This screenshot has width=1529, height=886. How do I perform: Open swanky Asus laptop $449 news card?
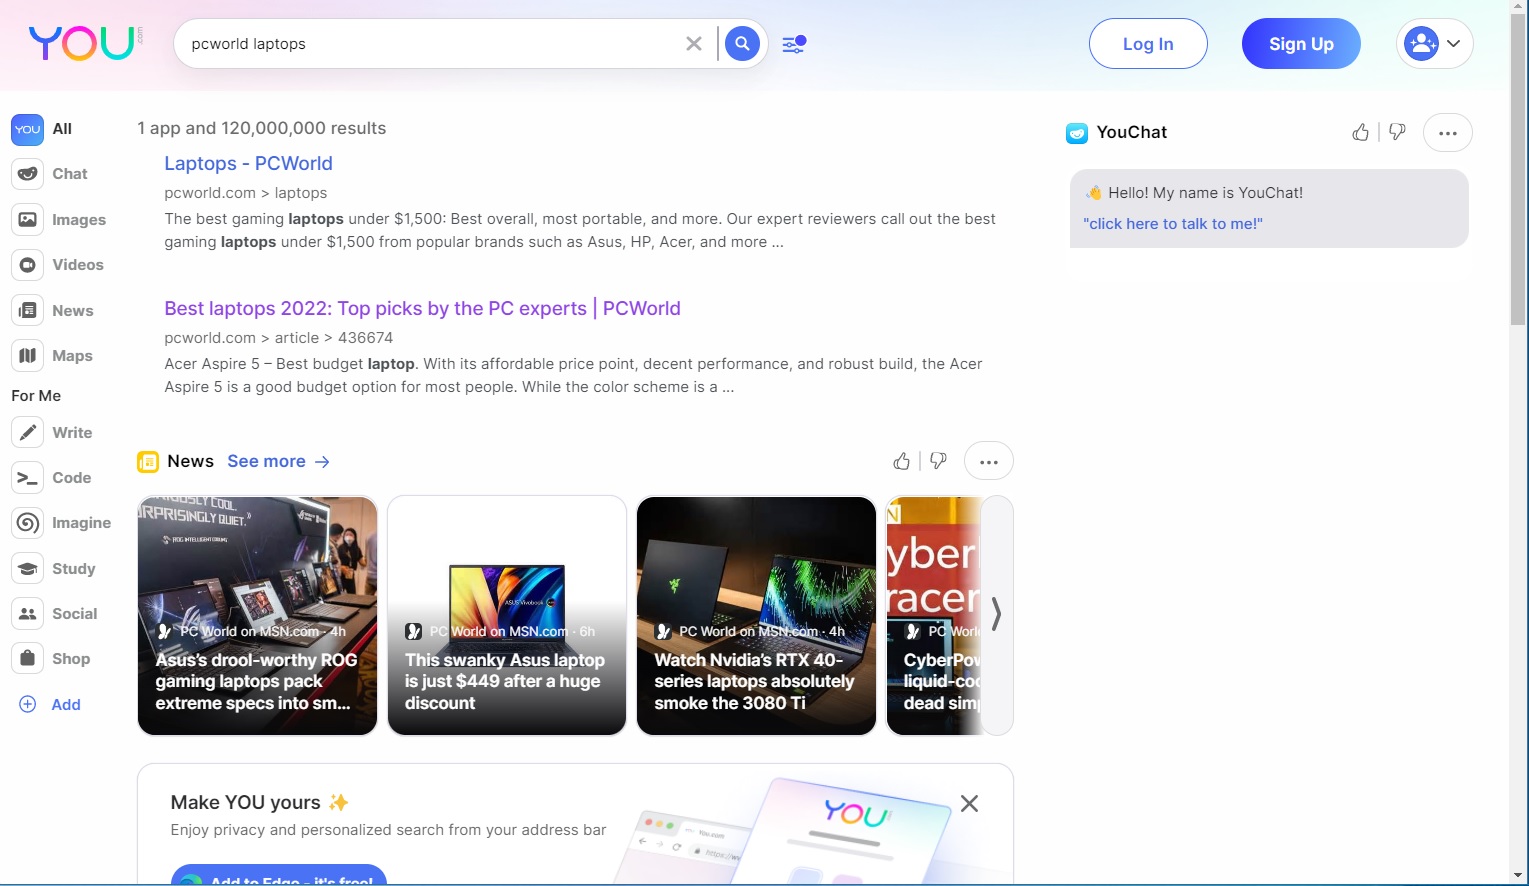pyautogui.click(x=507, y=616)
